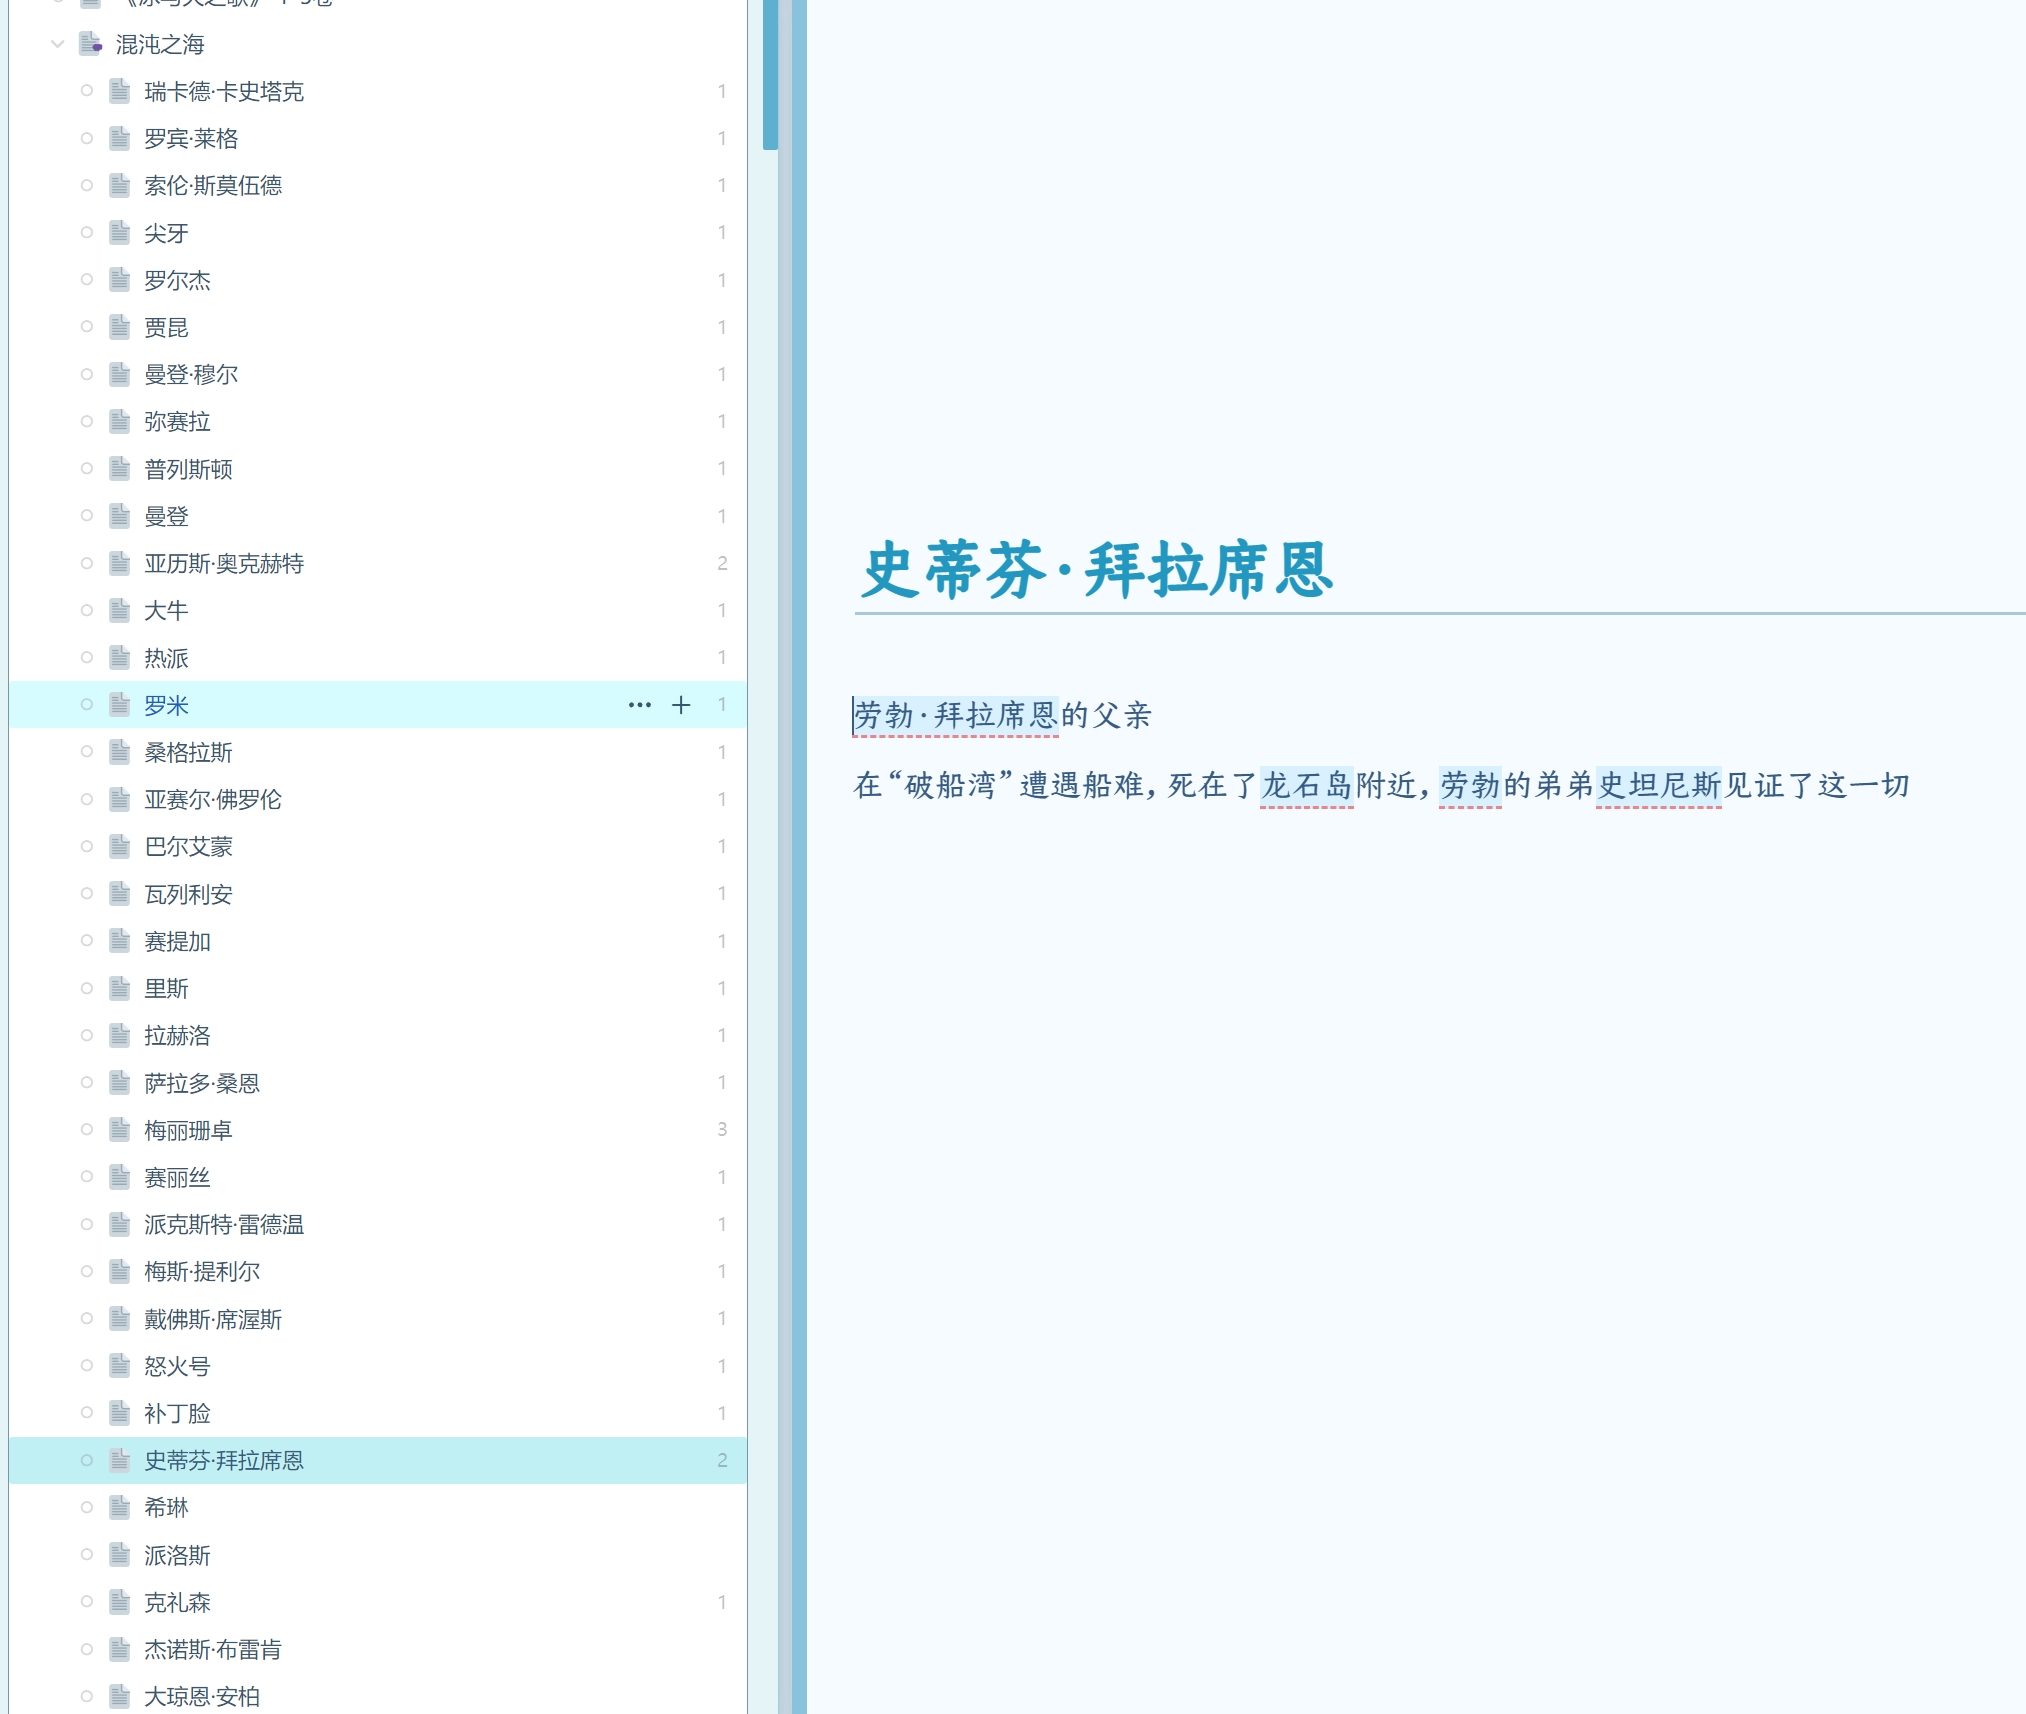The width and height of the screenshot is (2026, 1714).
Task: Toggle the circle bullet beside 亚历斯·奥克赫特
Action: coord(87,563)
